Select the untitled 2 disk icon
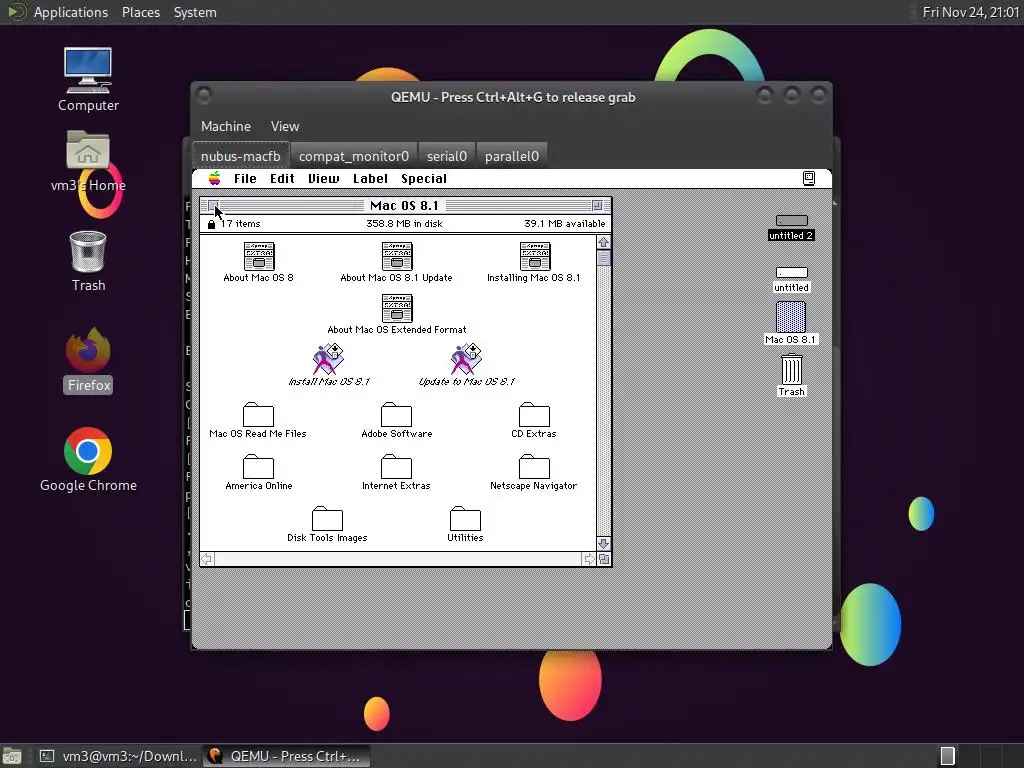 792,221
